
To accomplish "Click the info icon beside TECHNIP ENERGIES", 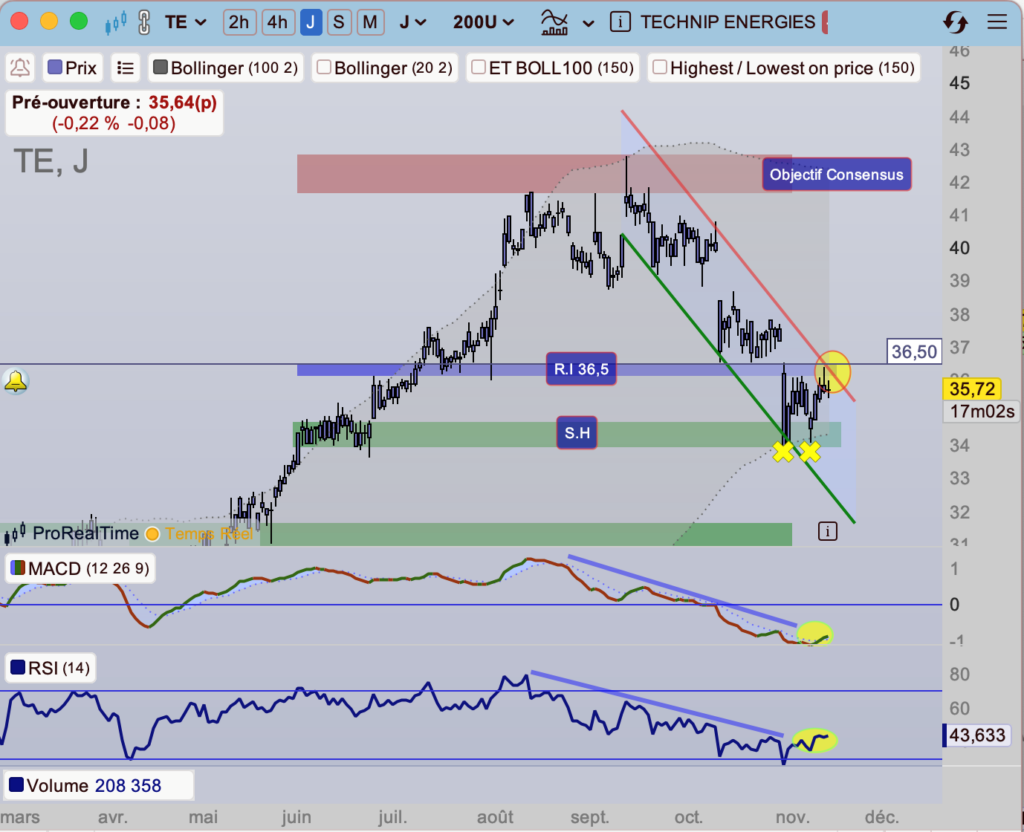I will click(620, 22).
